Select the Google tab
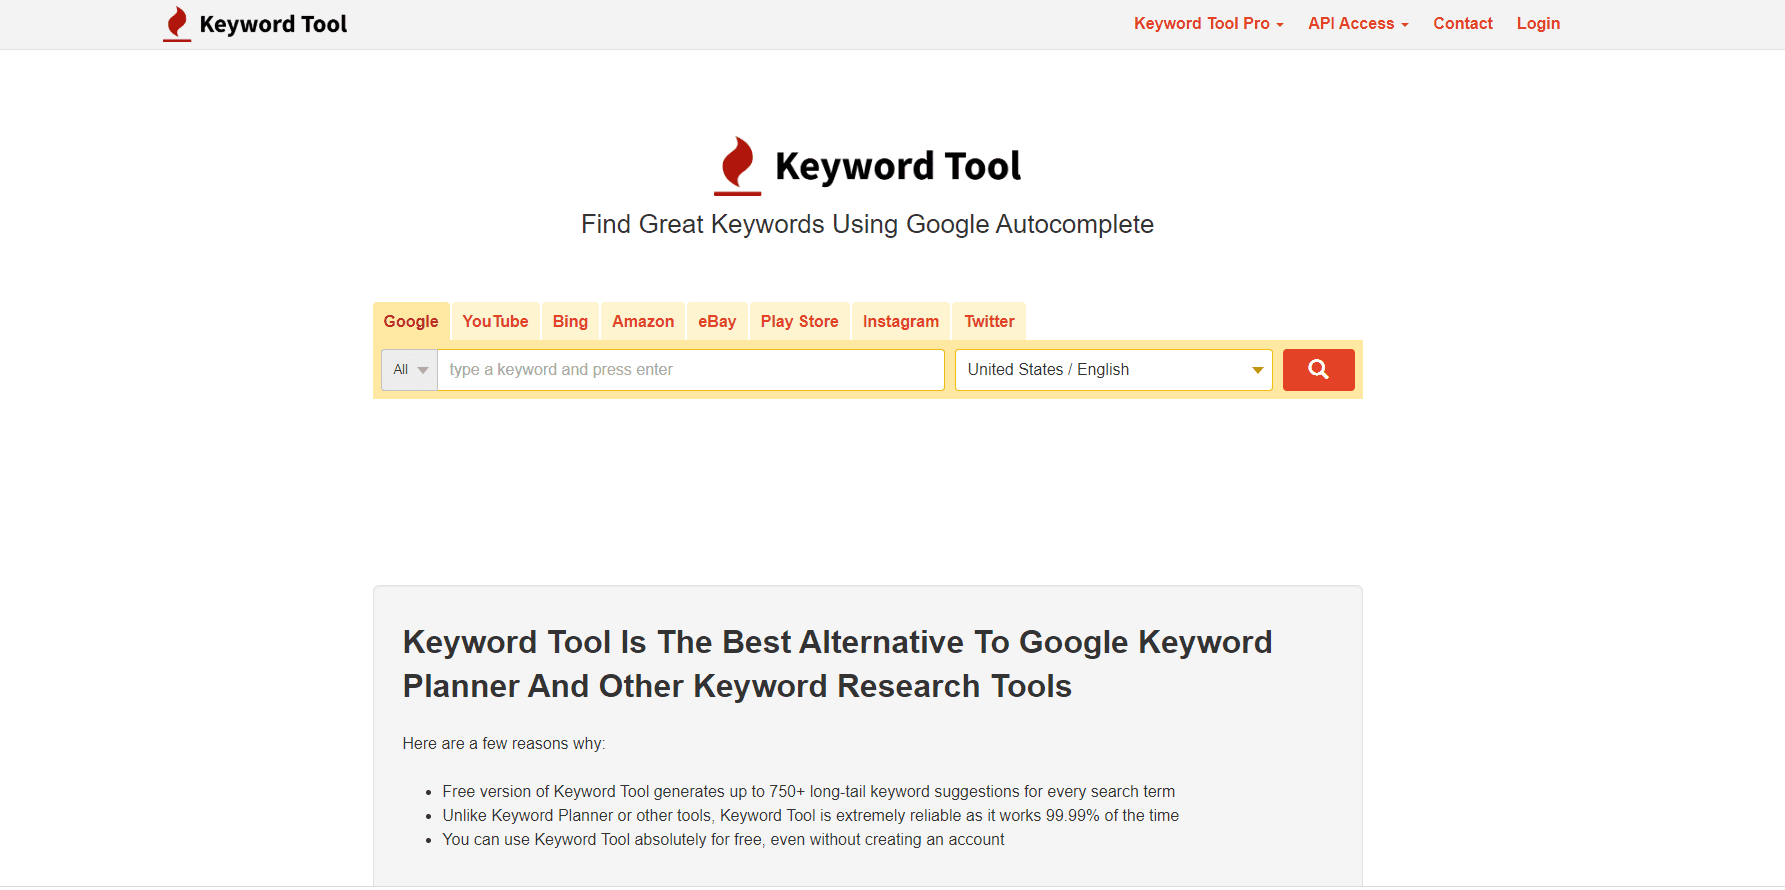The width and height of the screenshot is (1785, 890). coord(411,321)
